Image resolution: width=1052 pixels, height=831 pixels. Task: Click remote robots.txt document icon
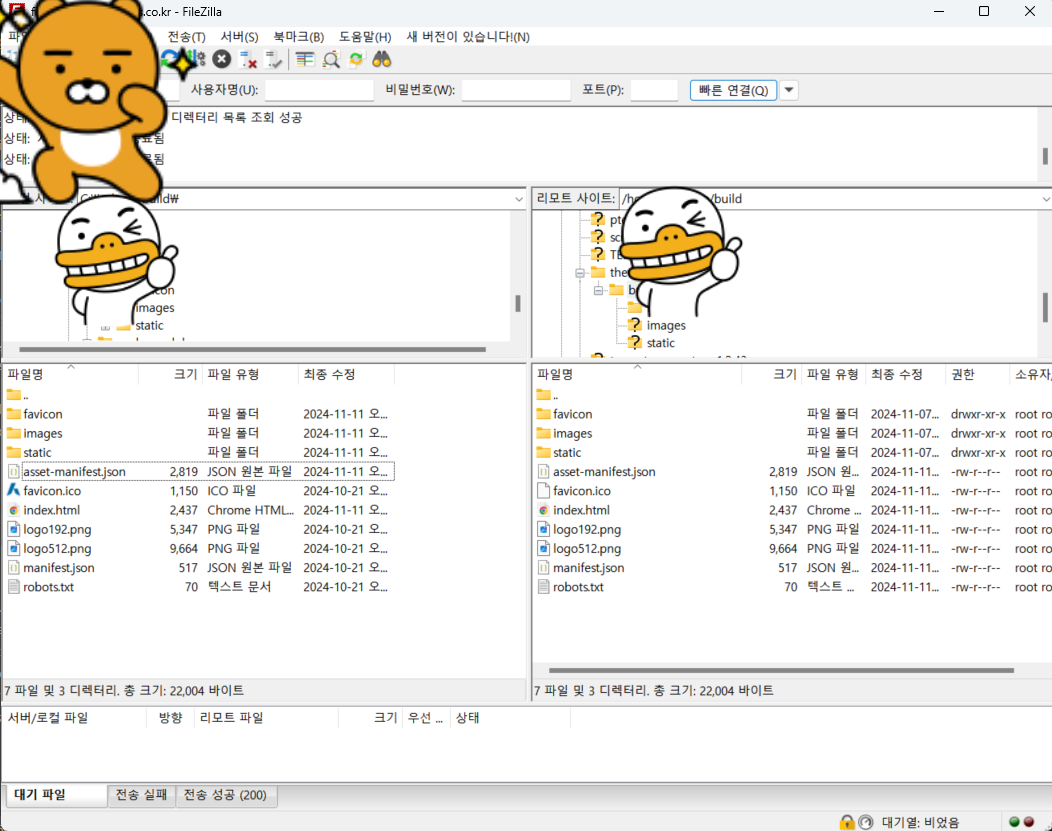click(x=543, y=587)
